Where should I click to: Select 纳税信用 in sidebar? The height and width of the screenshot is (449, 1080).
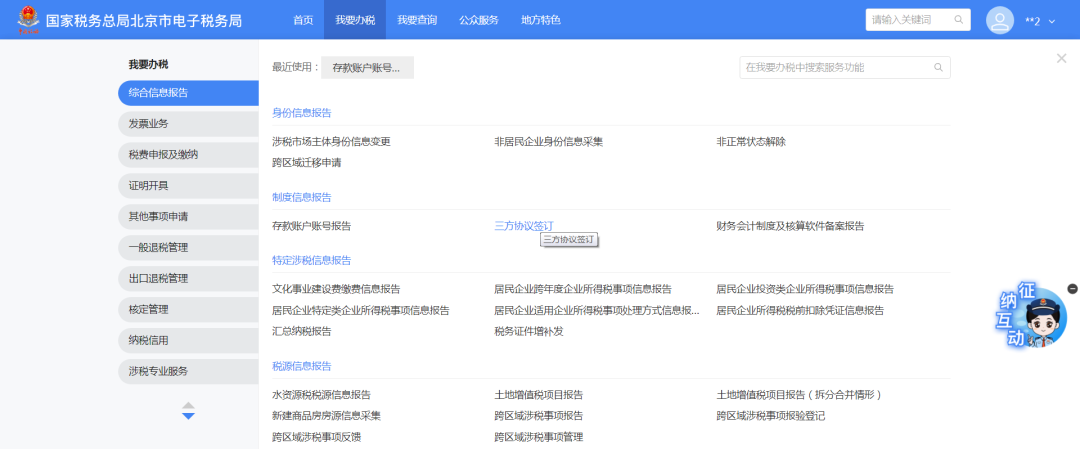[188, 340]
